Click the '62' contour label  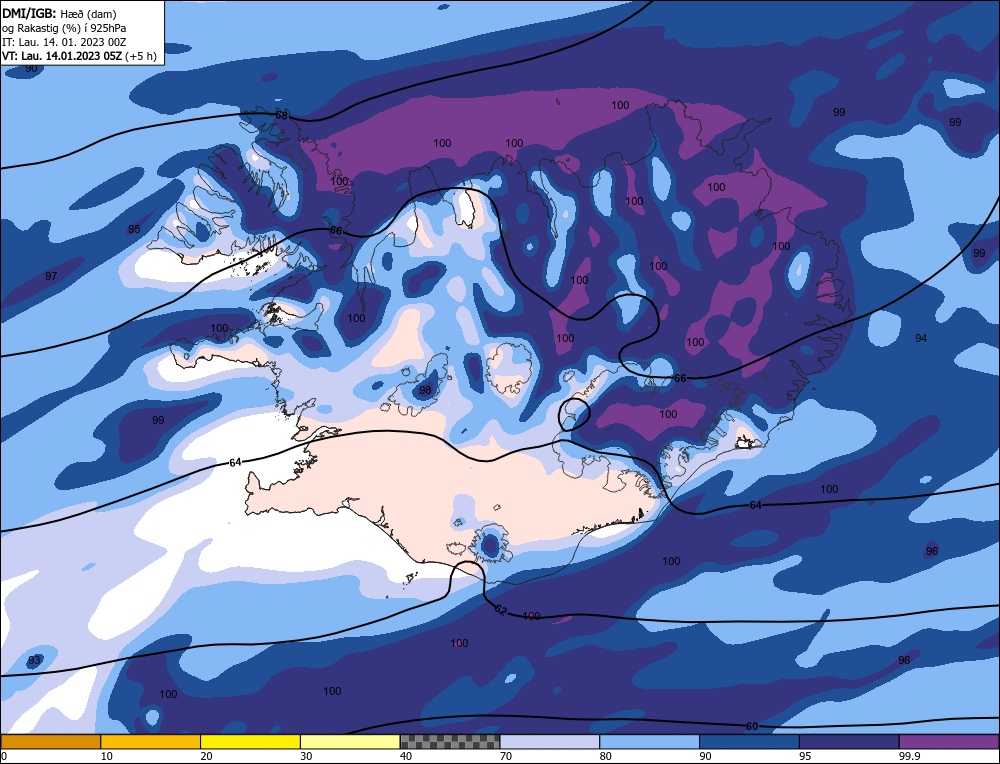point(501,610)
